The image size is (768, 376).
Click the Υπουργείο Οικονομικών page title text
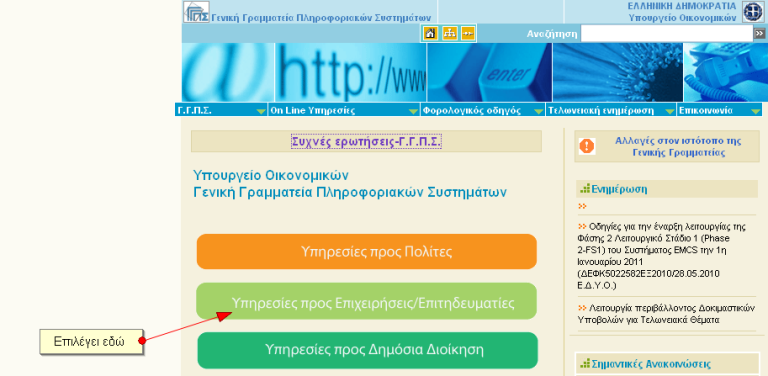pos(271,175)
